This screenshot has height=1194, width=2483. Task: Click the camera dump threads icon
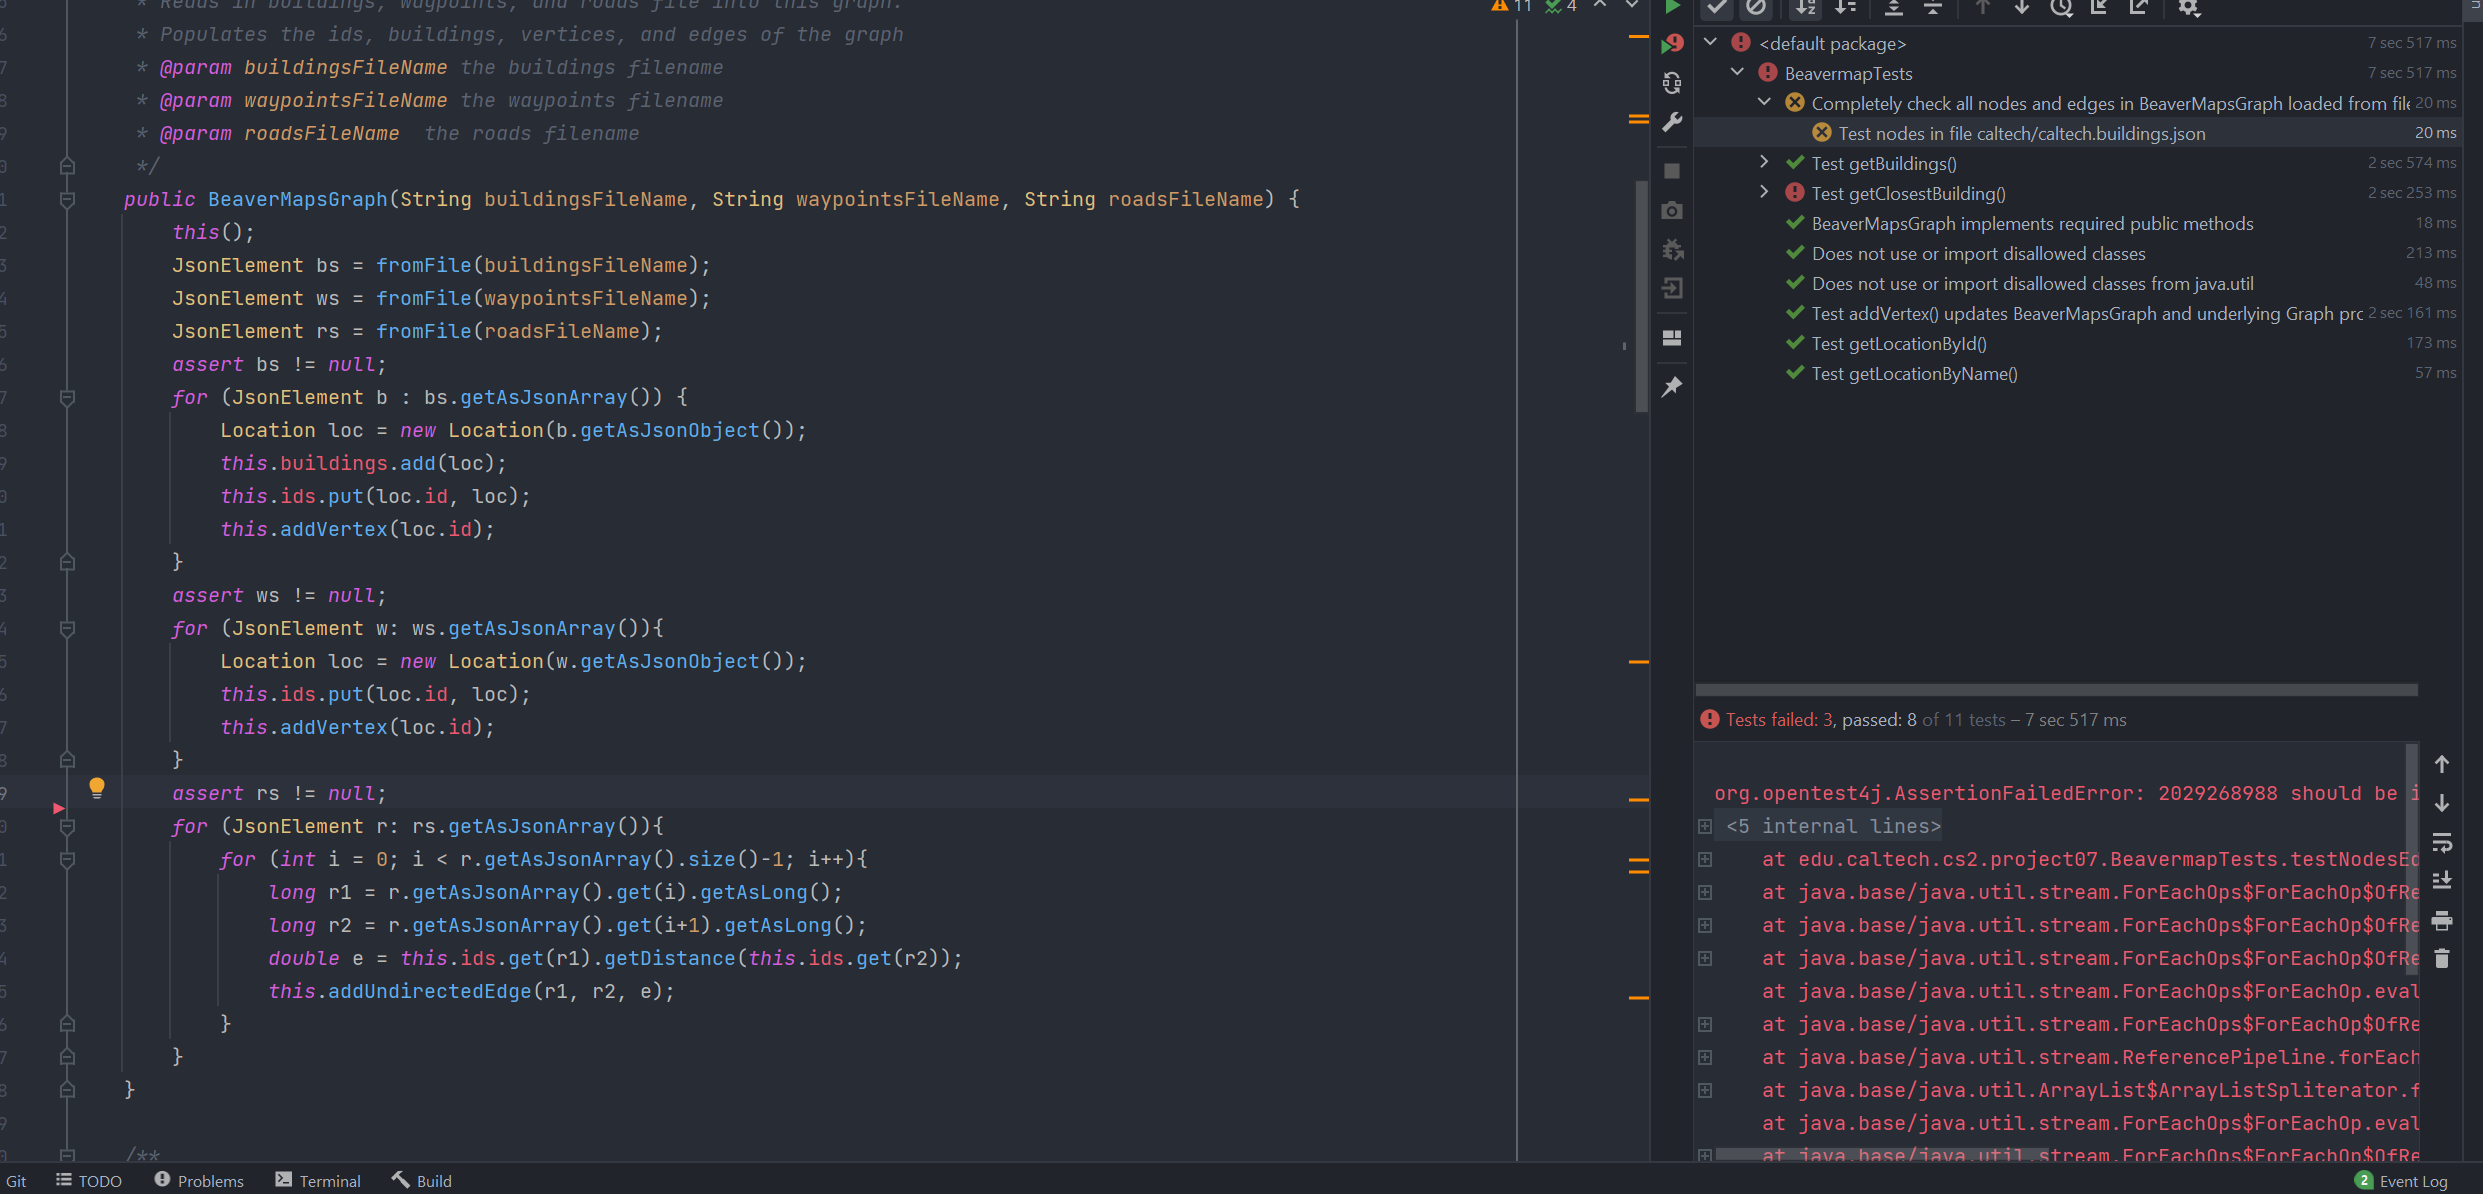pos(1672,211)
